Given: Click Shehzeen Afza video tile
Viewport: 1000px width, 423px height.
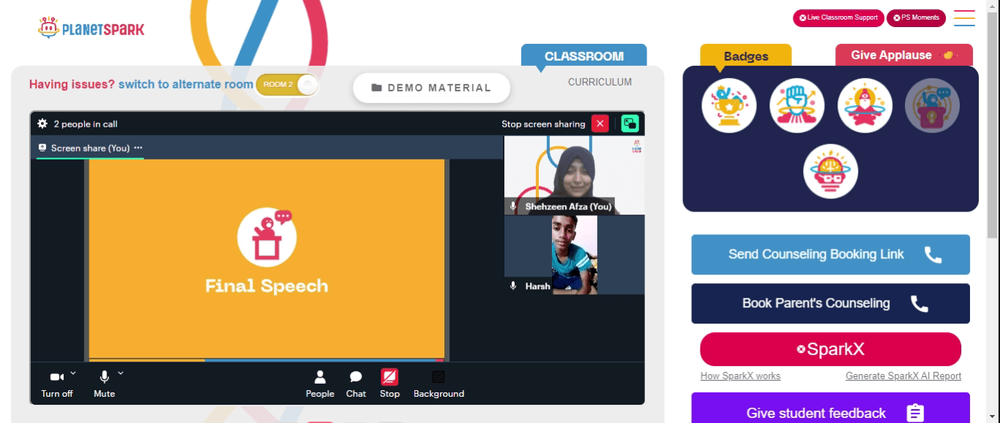Looking at the screenshot, I should [574, 175].
